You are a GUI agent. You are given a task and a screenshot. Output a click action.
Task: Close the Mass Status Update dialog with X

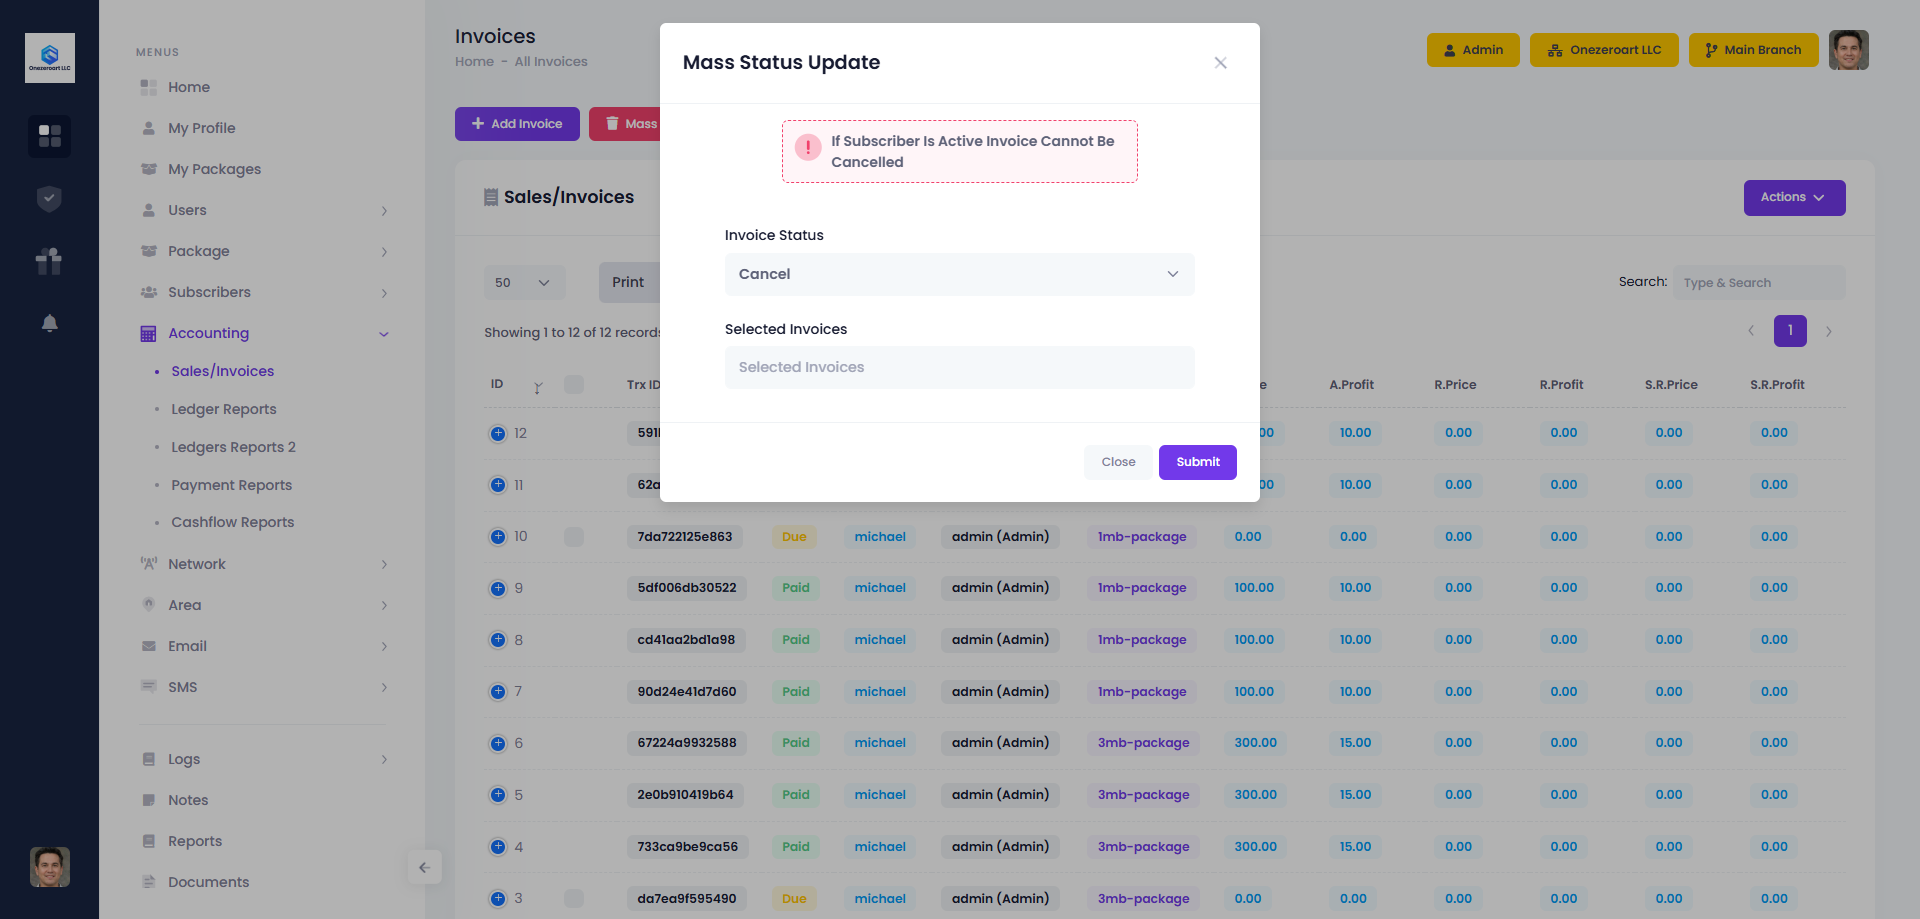pyautogui.click(x=1220, y=63)
